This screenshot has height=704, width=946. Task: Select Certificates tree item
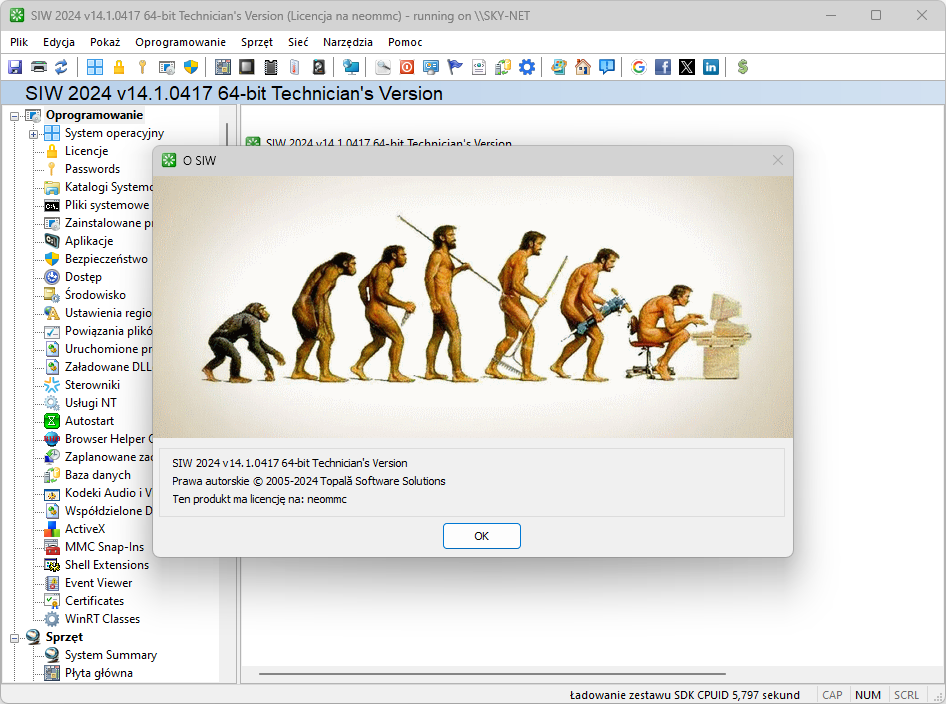tap(94, 601)
